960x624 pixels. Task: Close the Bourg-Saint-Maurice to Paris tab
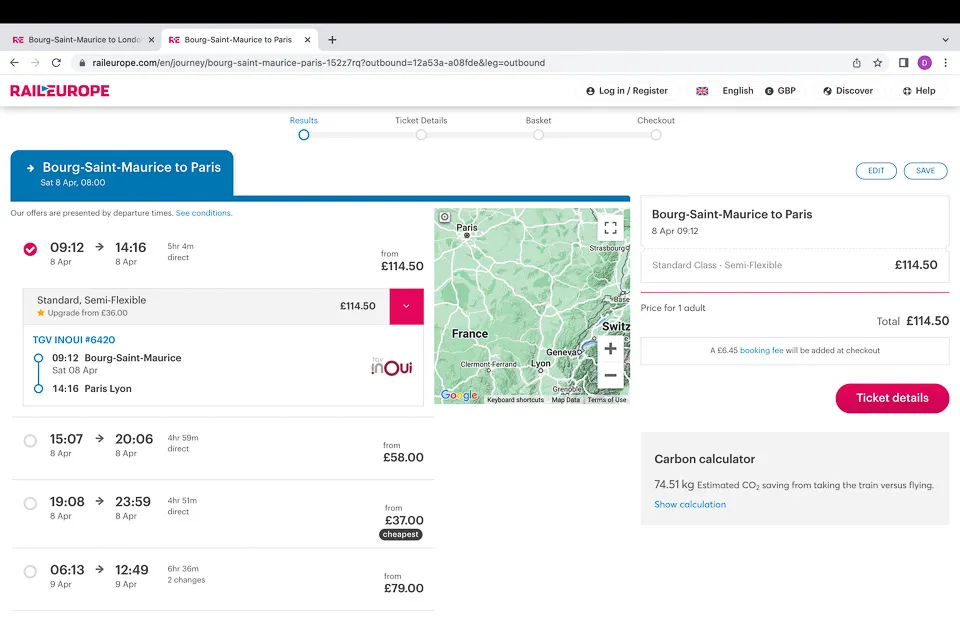(307, 40)
